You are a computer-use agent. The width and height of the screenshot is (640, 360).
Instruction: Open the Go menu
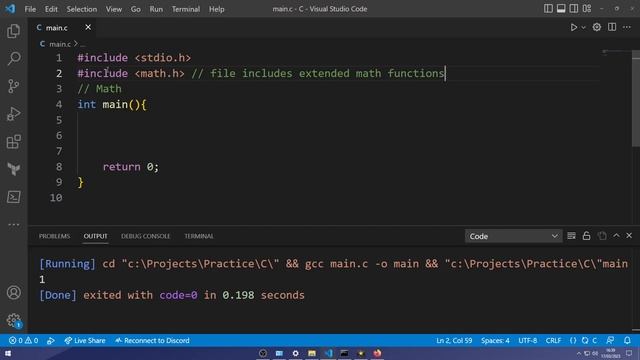tap(136, 9)
